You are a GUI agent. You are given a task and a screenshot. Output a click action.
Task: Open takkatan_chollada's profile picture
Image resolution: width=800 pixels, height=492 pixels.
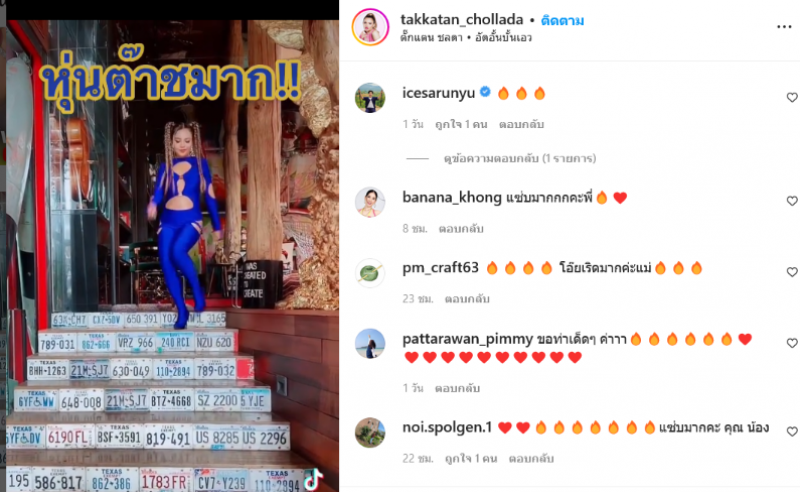pyautogui.click(x=370, y=27)
